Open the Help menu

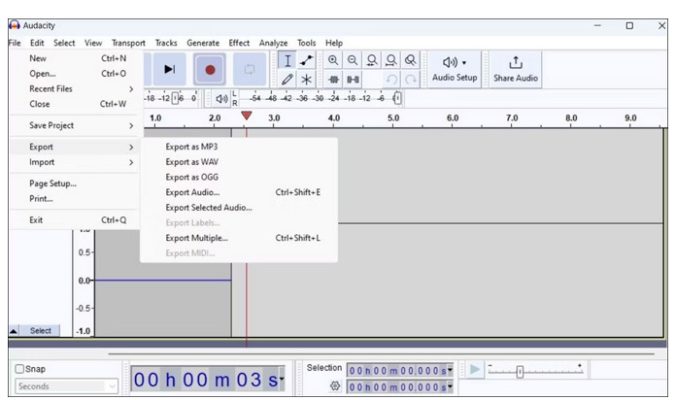click(334, 43)
